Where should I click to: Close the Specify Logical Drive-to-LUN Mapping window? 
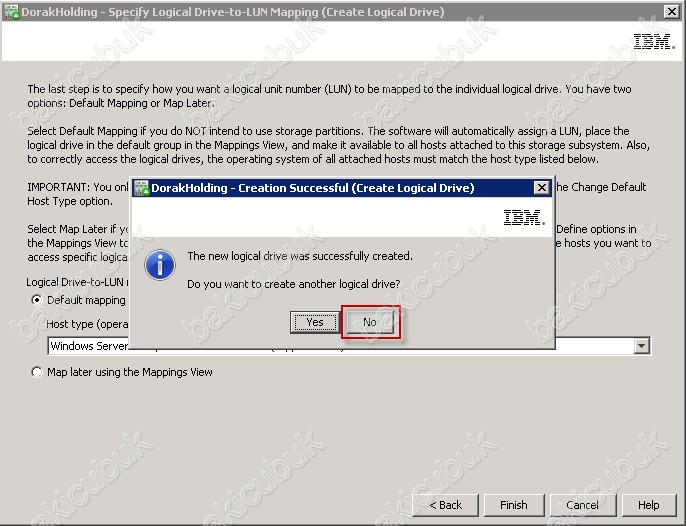tap(672, 11)
